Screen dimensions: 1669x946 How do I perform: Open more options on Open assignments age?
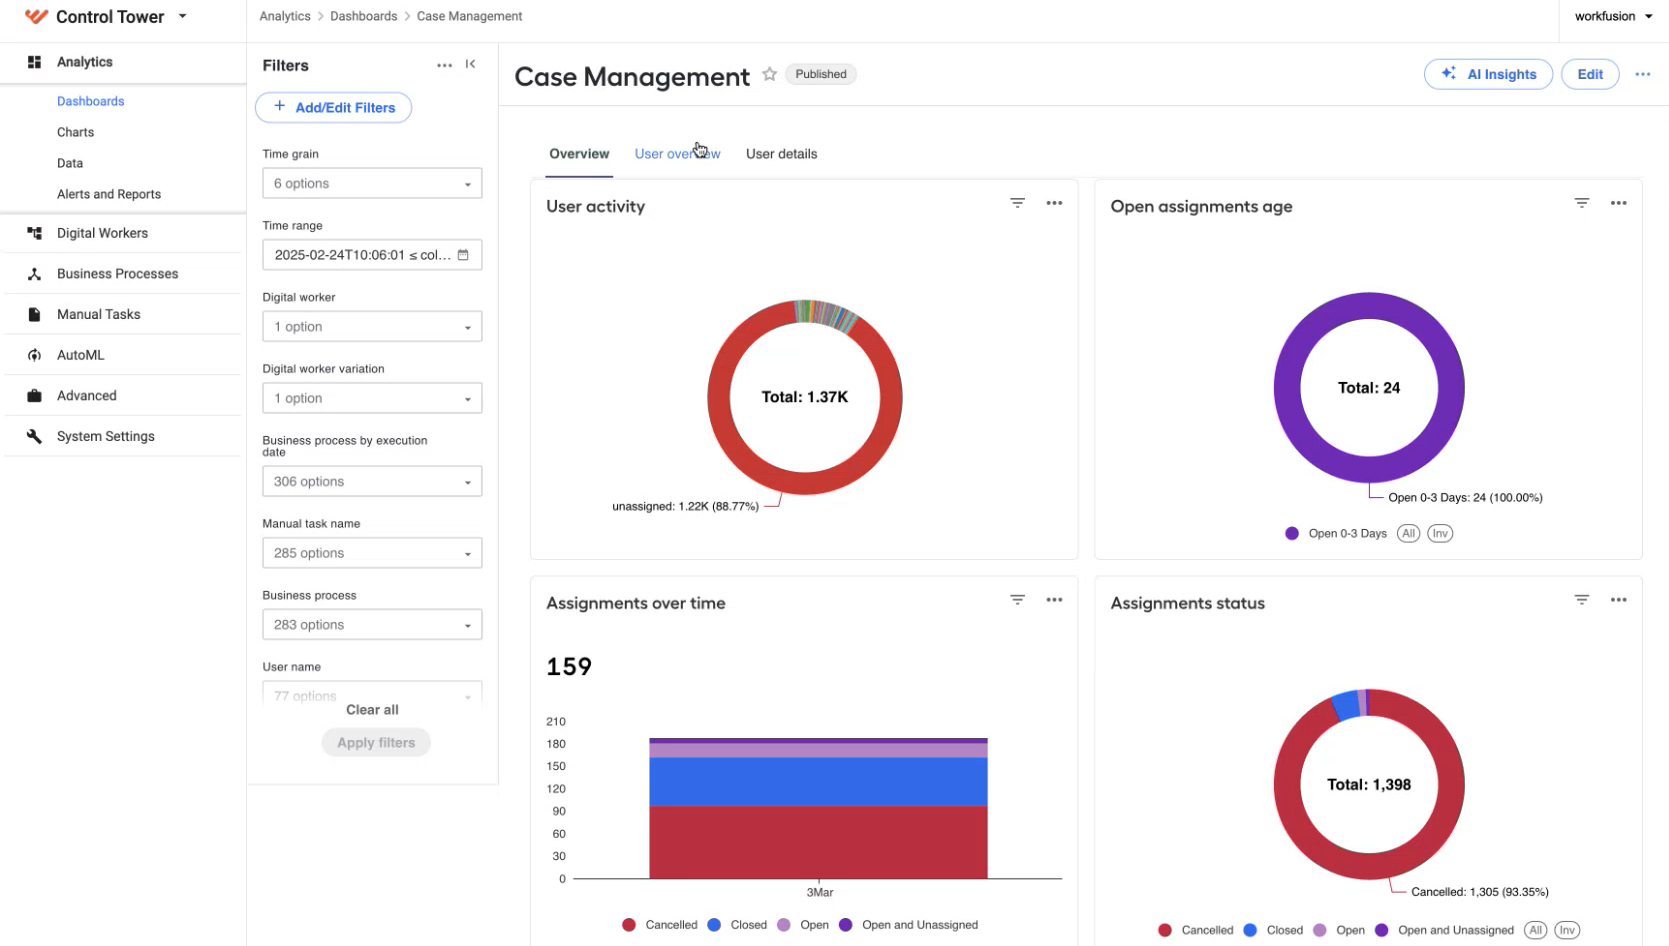[x=1618, y=203]
